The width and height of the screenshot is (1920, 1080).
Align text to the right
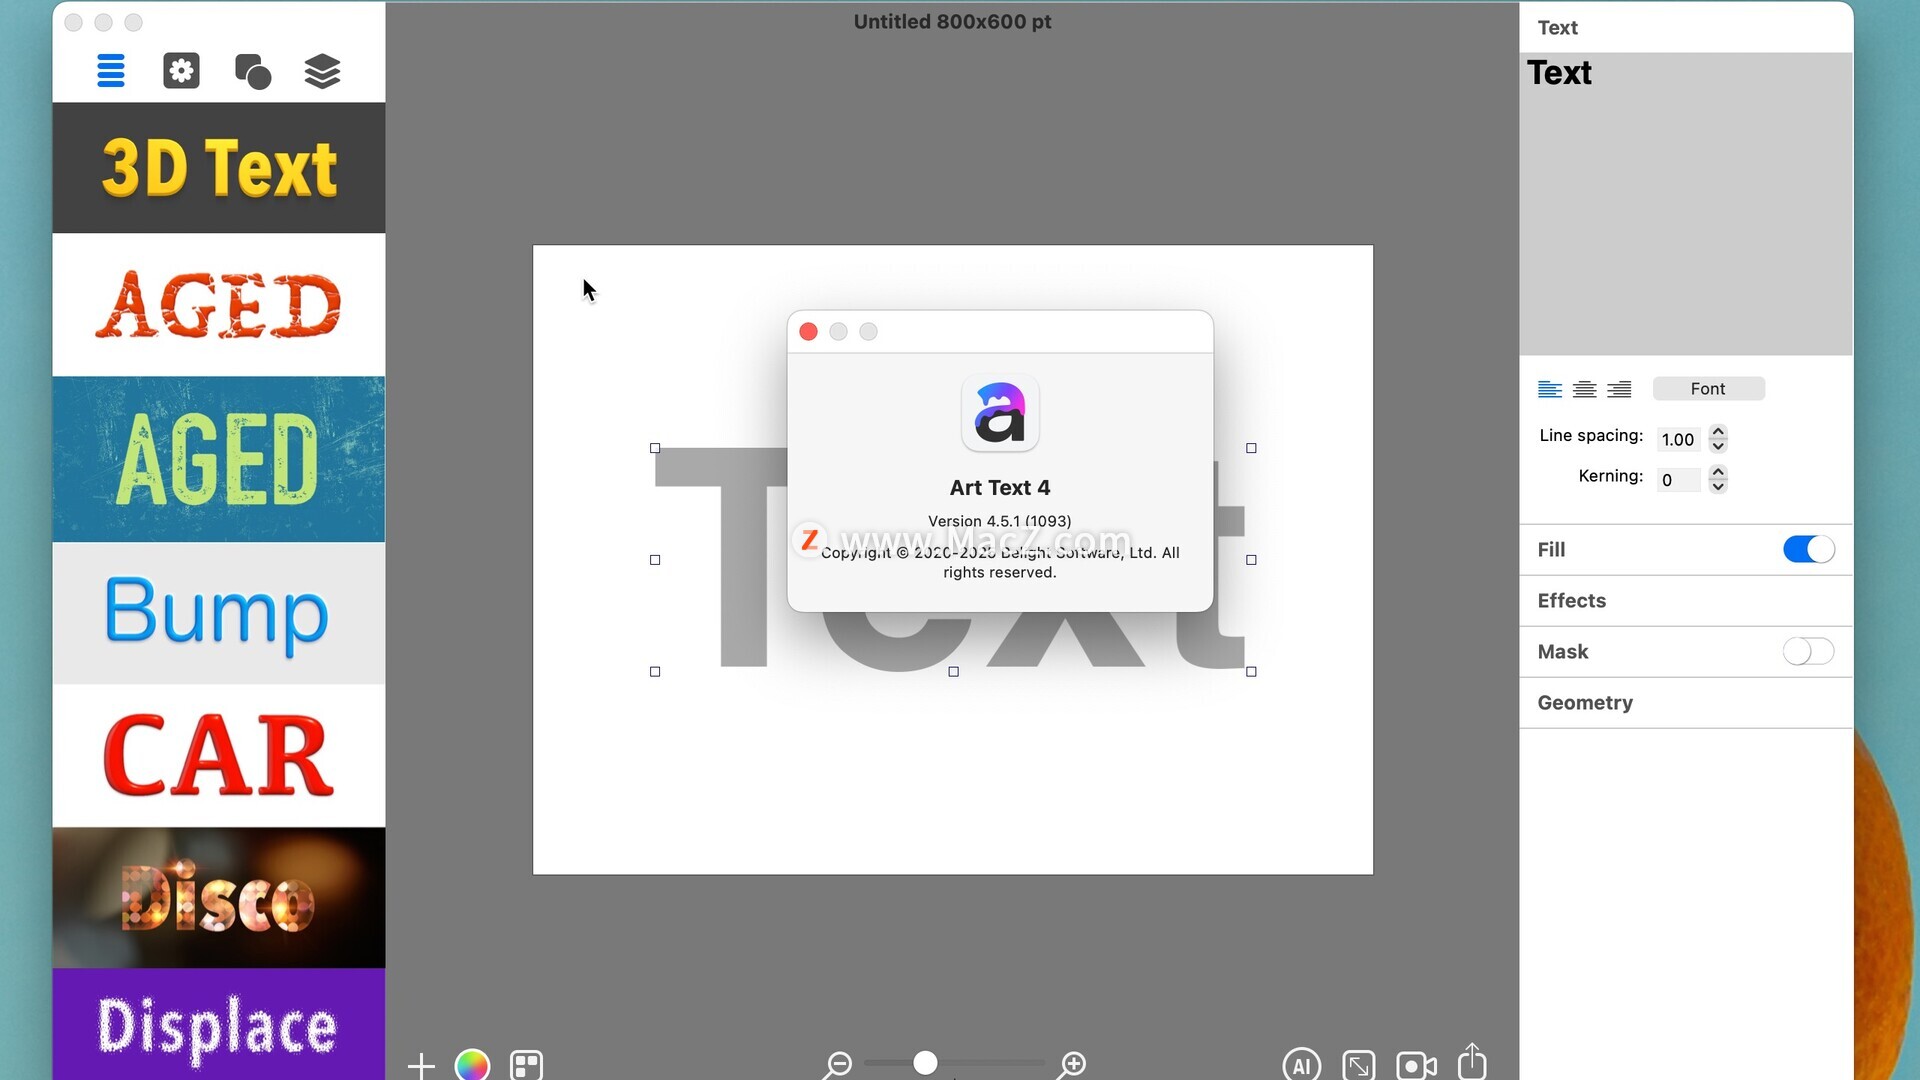(1619, 389)
